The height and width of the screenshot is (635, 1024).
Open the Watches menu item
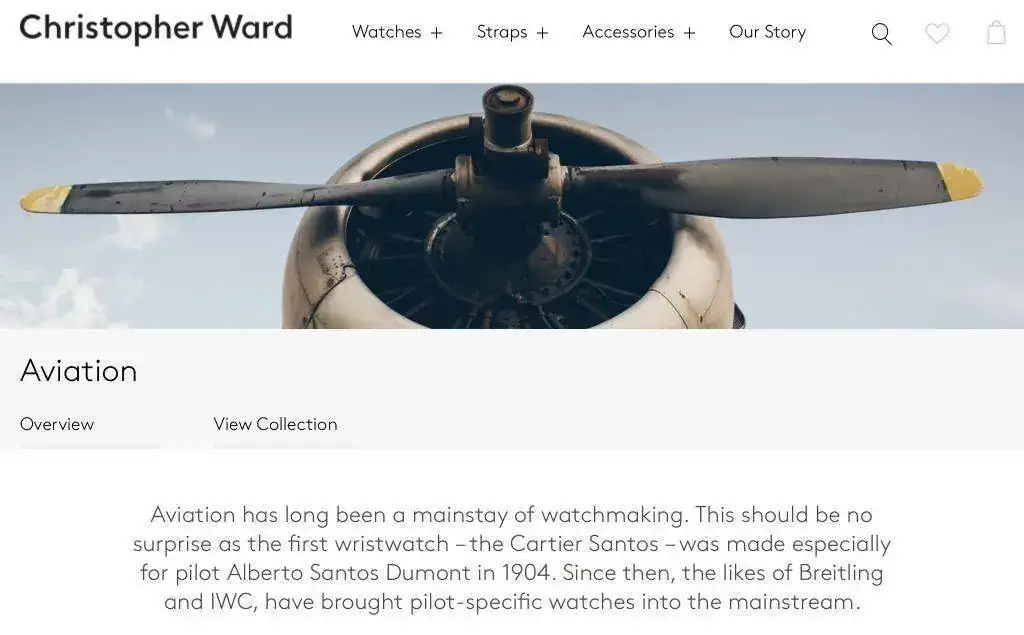click(387, 32)
